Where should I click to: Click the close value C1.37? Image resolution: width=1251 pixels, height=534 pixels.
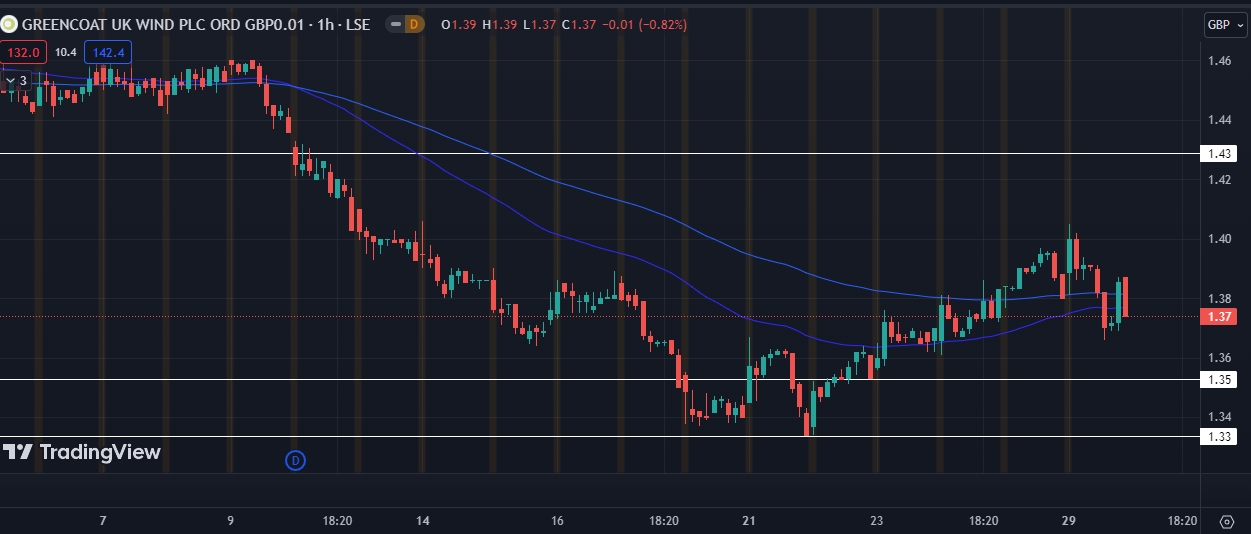578,24
